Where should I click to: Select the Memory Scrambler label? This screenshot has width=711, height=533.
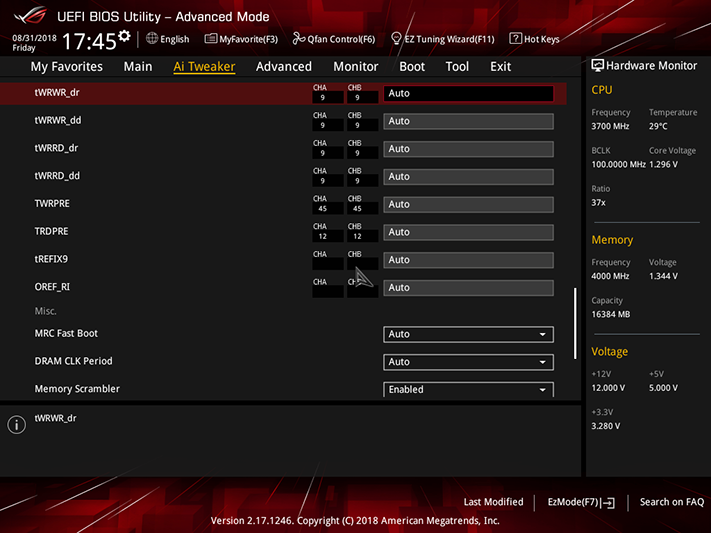(77, 389)
